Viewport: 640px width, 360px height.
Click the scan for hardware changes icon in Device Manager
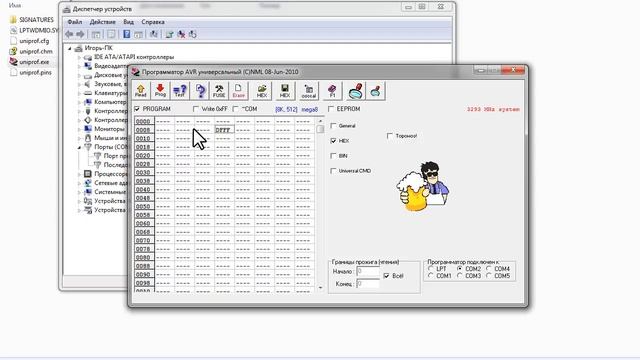[x=153, y=34]
